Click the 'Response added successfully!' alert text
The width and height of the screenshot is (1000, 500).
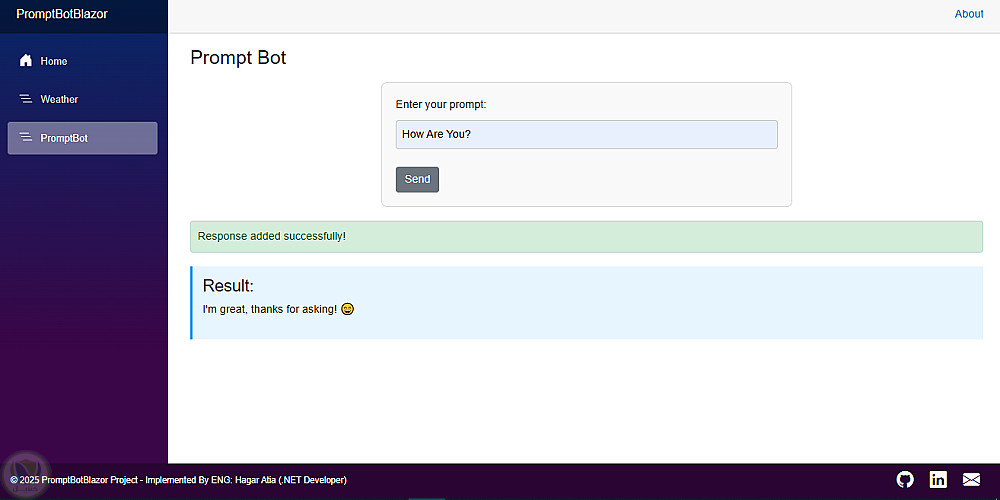272,237
